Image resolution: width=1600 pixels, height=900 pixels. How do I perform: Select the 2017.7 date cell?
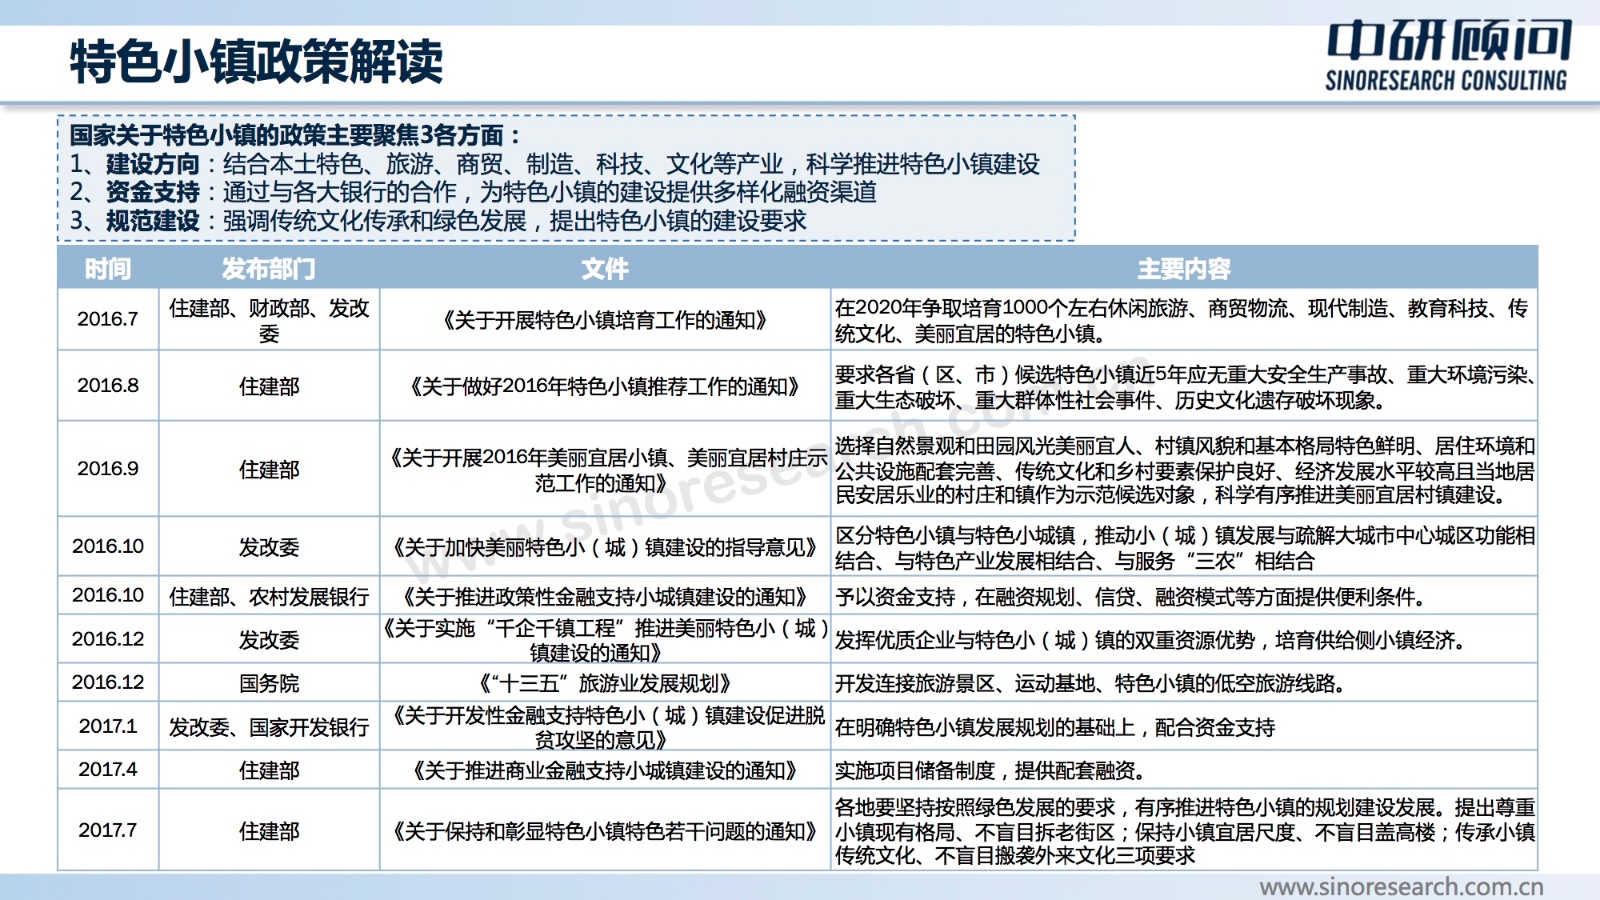coord(108,830)
